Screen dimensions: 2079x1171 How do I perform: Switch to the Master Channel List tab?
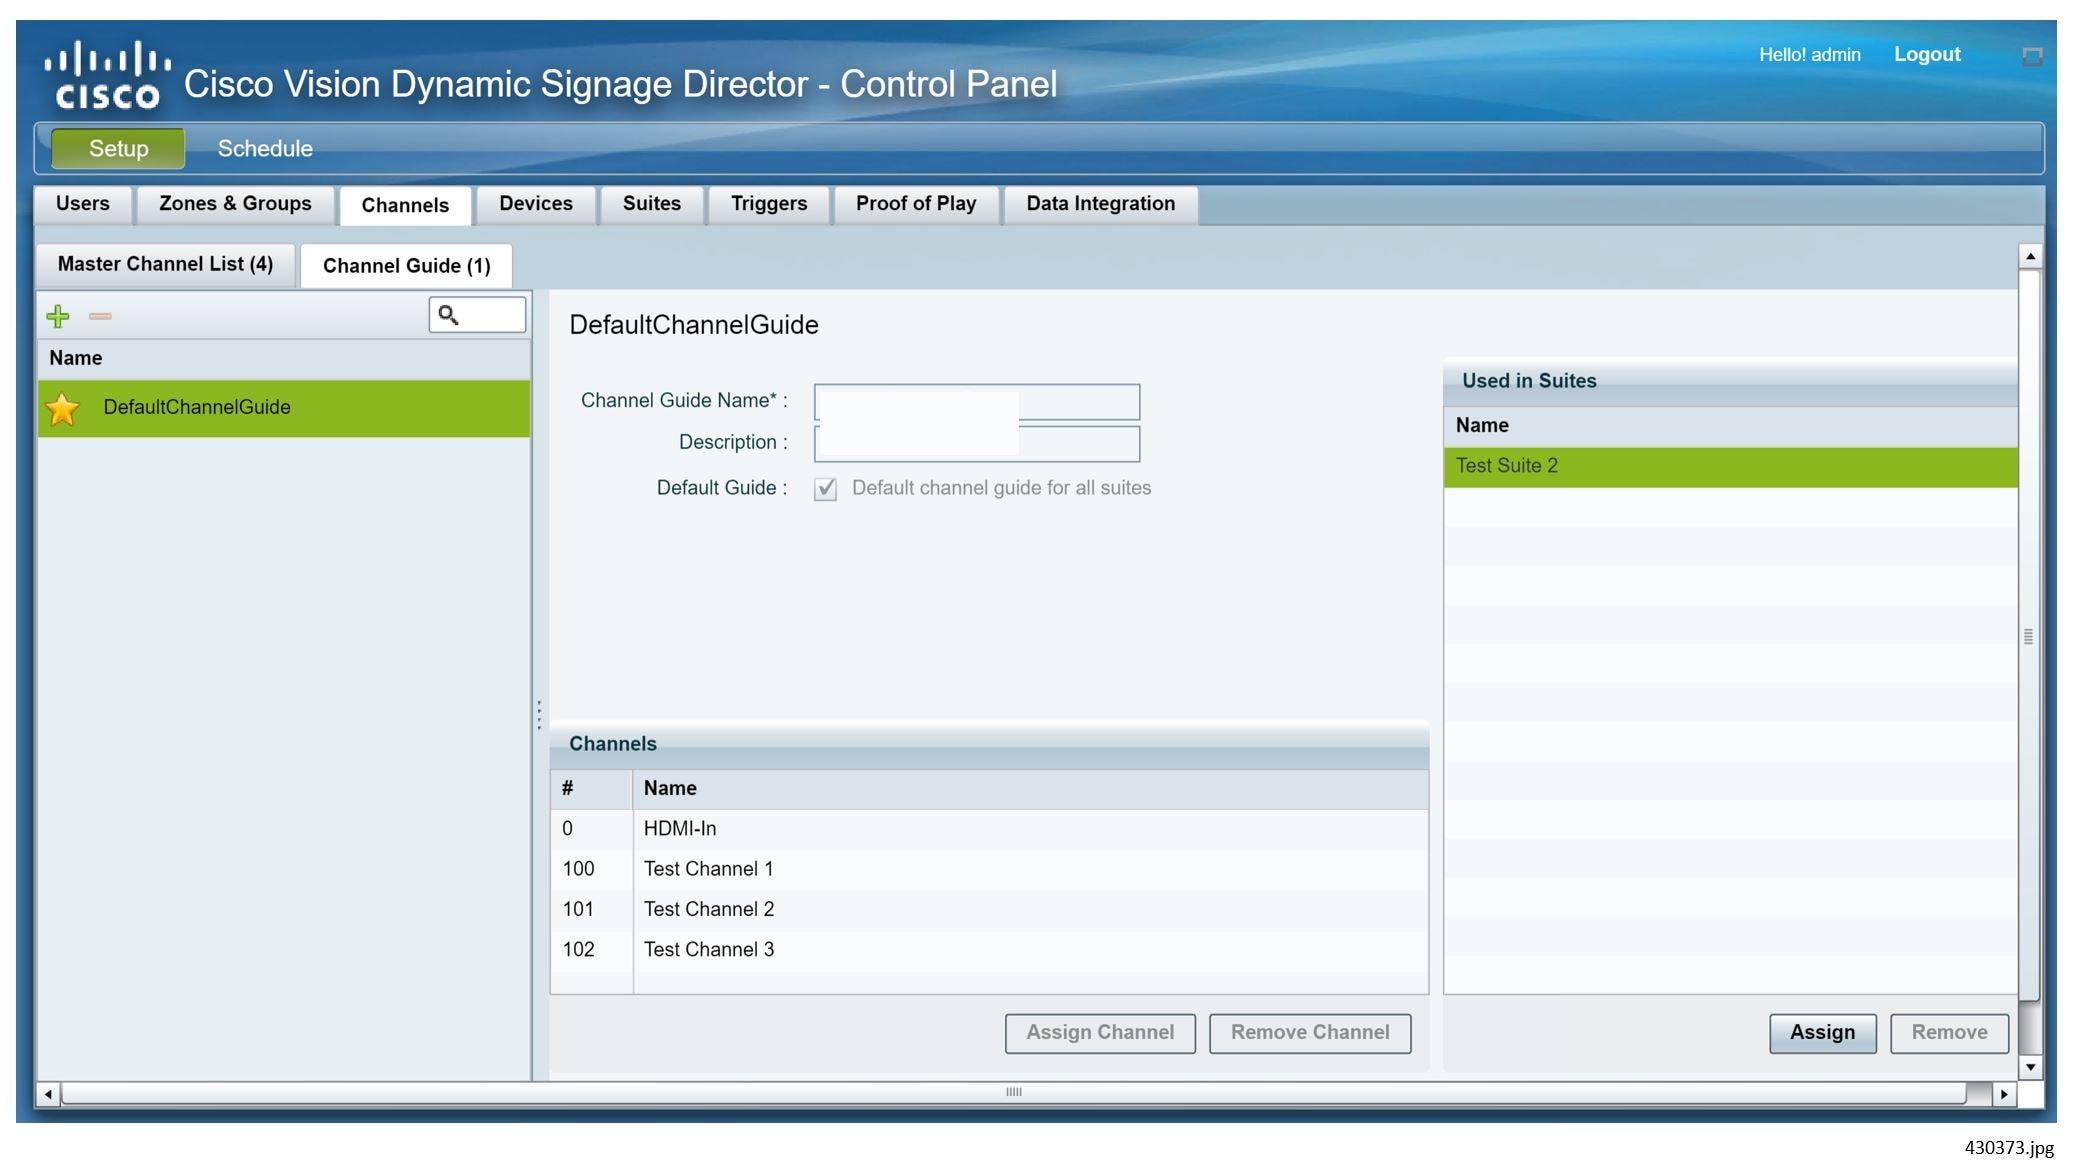click(164, 264)
